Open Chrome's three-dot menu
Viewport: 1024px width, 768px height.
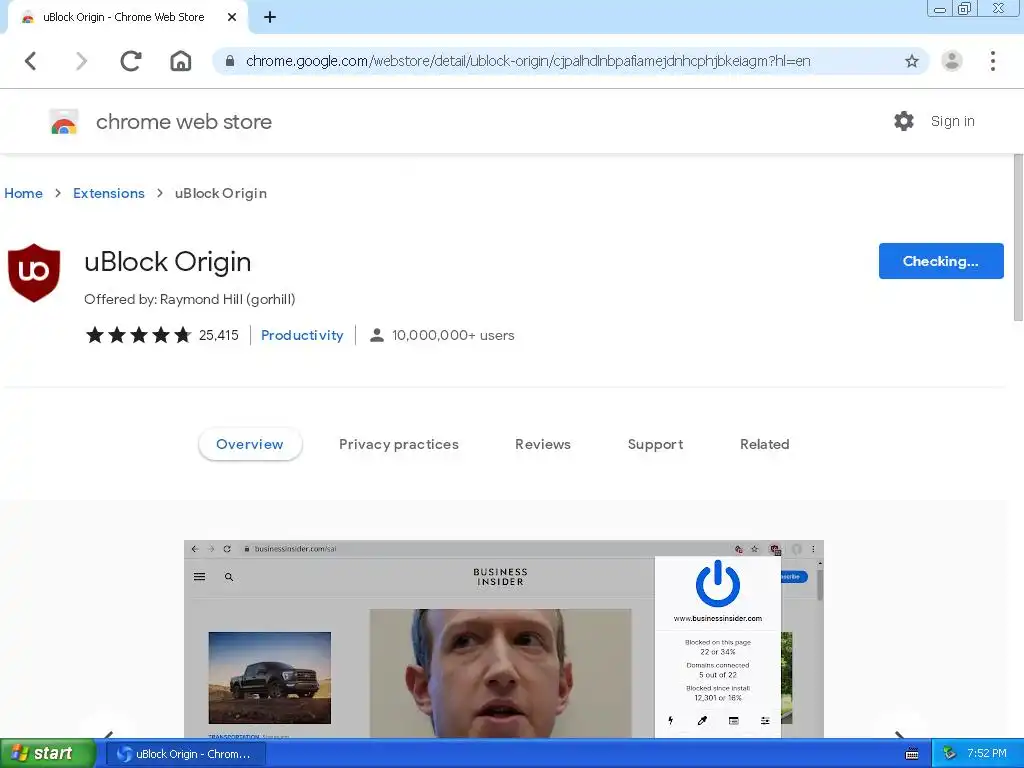click(993, 61)
